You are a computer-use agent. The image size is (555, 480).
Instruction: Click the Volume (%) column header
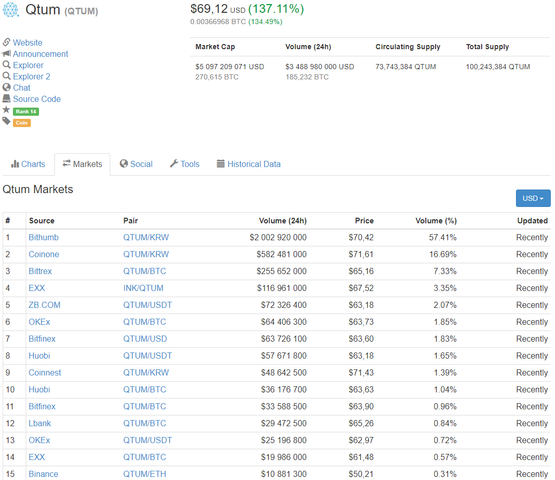(x=436, y=221)
